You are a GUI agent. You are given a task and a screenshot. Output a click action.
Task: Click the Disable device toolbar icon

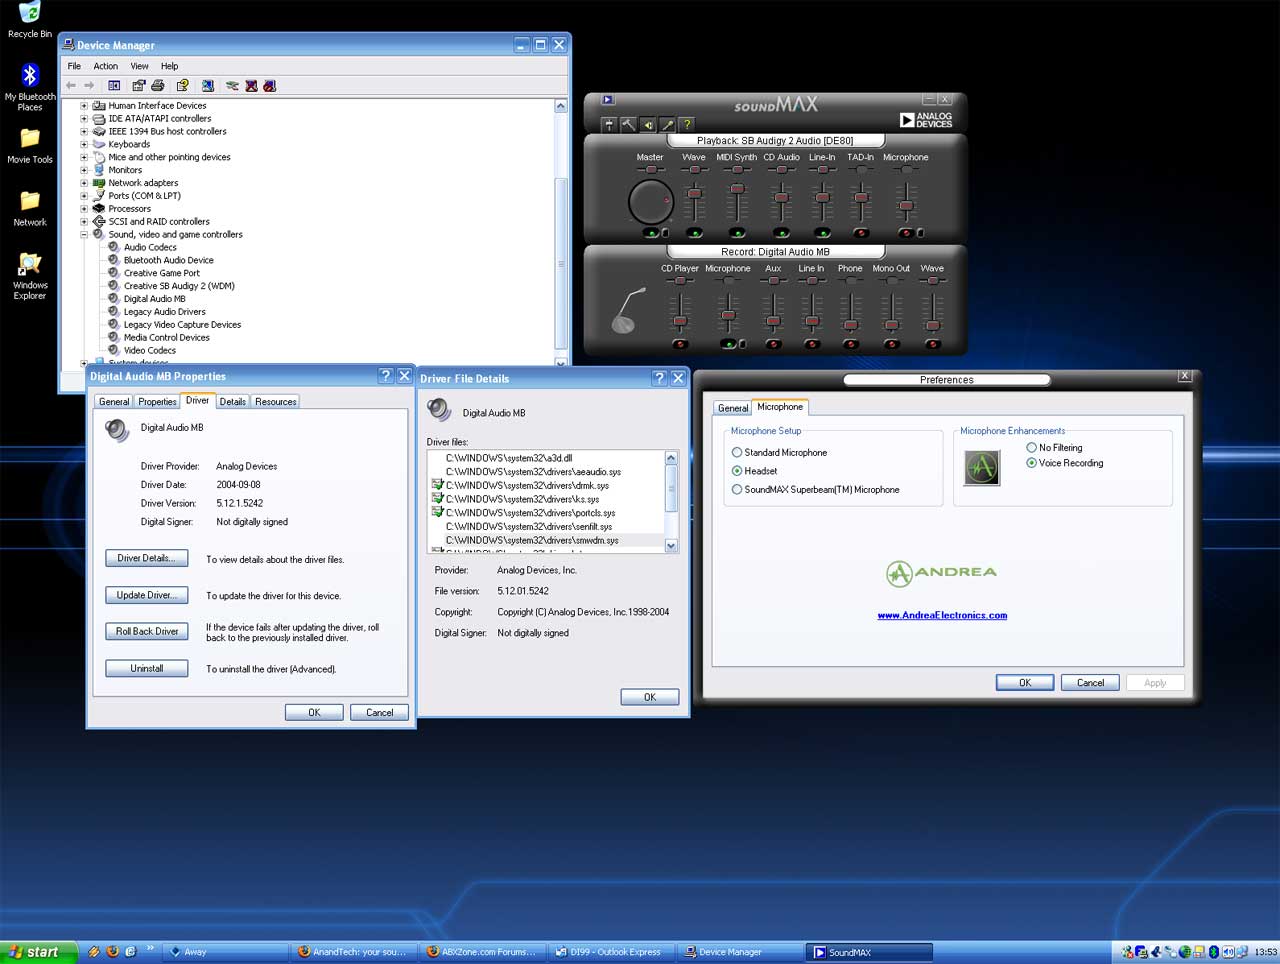(x=269, y=86)
